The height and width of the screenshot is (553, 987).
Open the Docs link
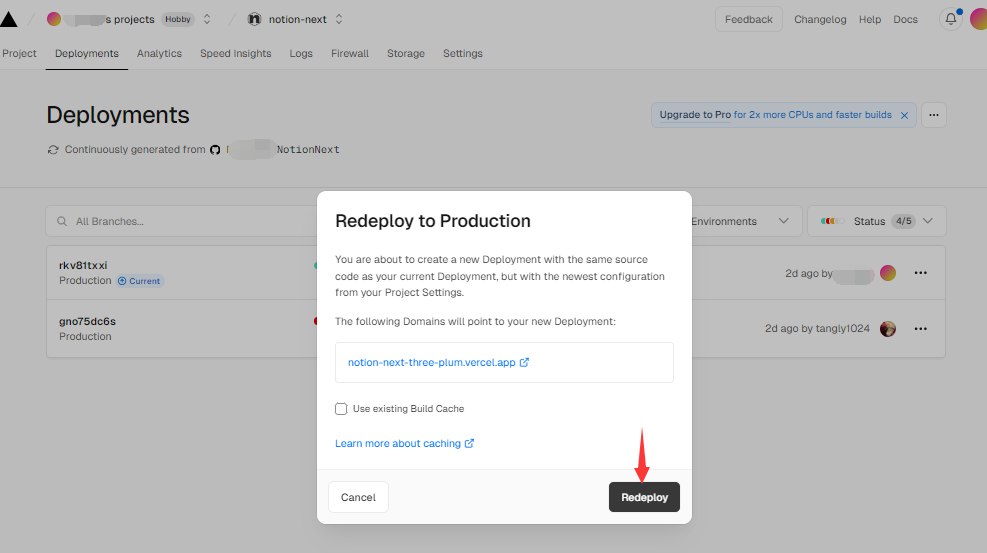coord(905,20)
